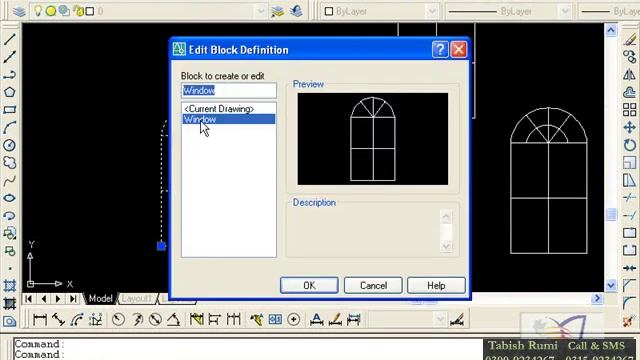Select the Chamfer tool
This screenshot has height=360, width=640.
pos(629,286)
